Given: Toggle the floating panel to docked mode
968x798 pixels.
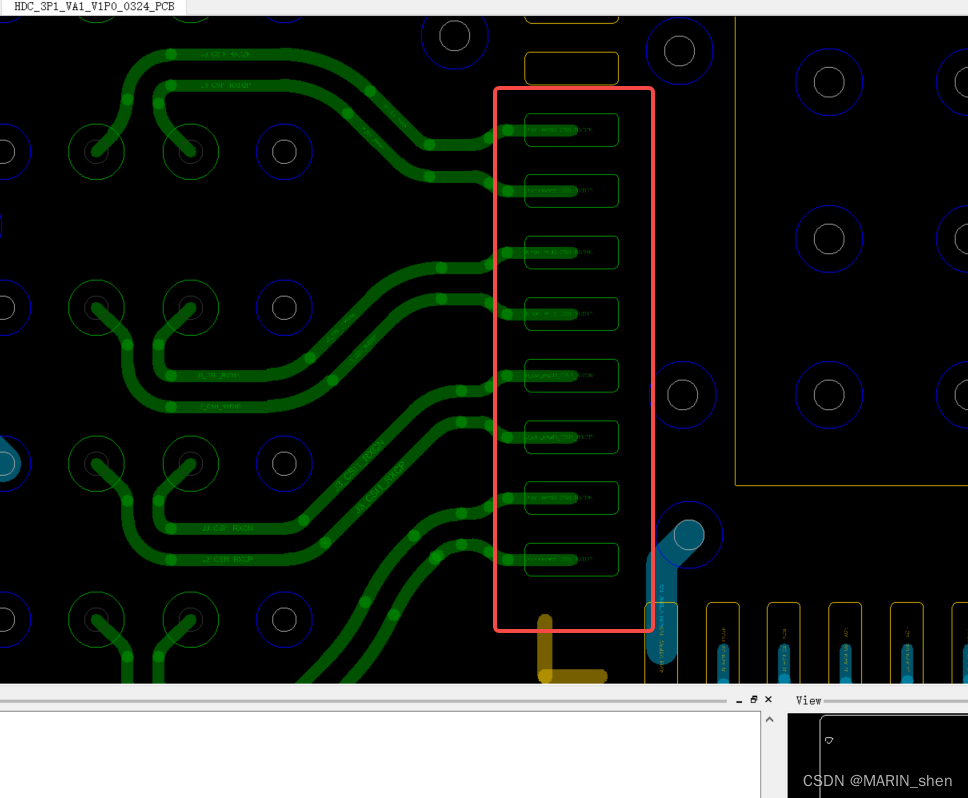Looking at the screenshot, I should coord(753,699).
